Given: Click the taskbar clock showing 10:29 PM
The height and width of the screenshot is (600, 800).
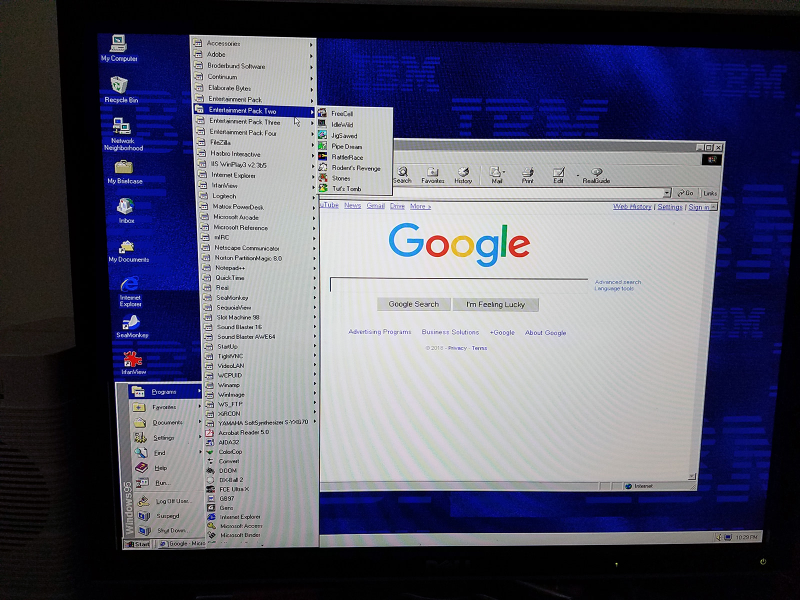Looking at the screenshot, I should pos(746,537).
